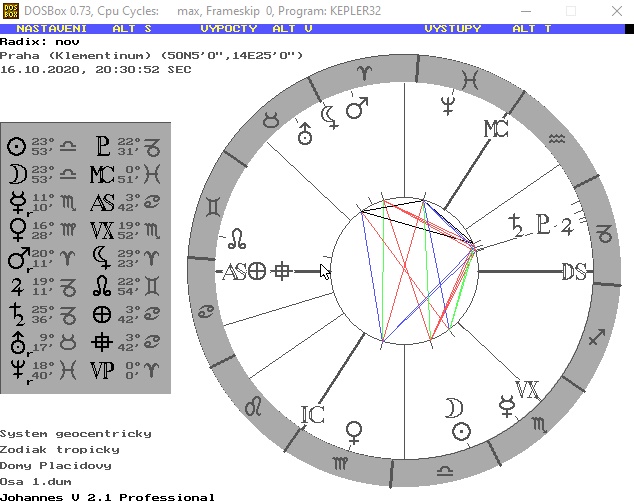Click the Sun symbol in the planet table
Screen dimensions: 634x502
[x=17, y=146]
